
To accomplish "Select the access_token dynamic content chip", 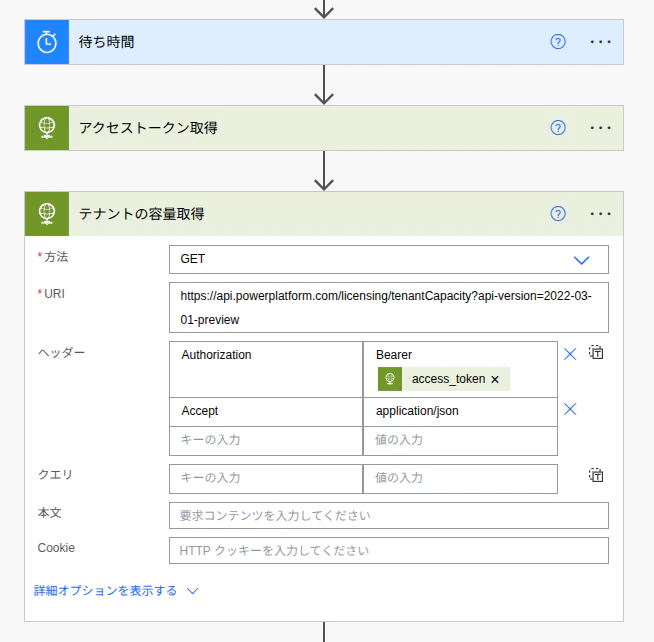I will [x=444, y=379].
